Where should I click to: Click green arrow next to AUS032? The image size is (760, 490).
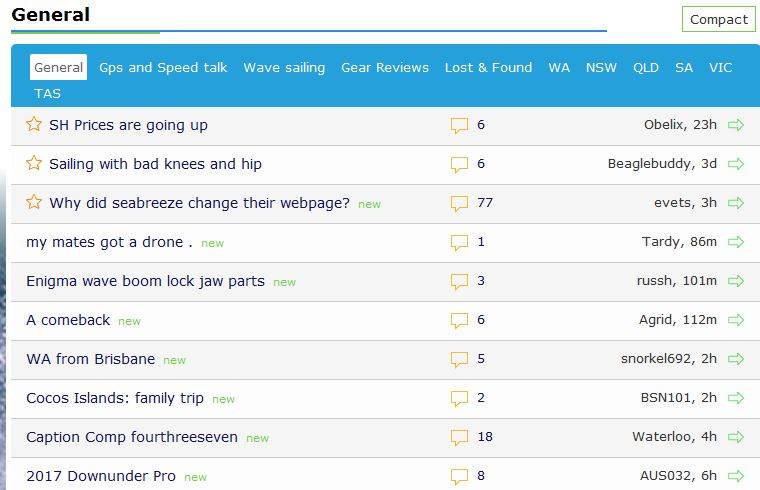coord(736,476)
